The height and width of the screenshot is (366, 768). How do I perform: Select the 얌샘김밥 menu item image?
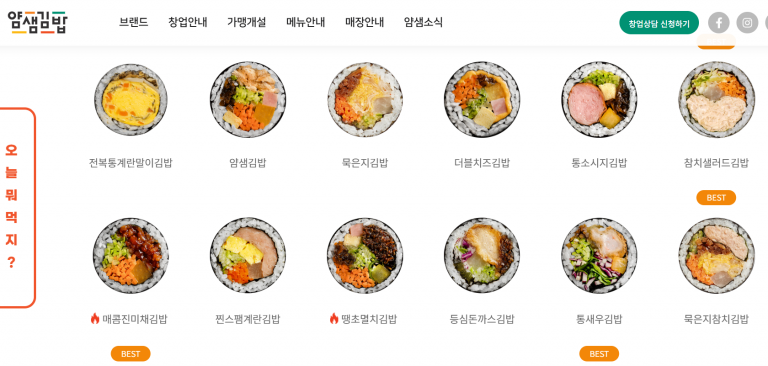[x=247, y=100]
